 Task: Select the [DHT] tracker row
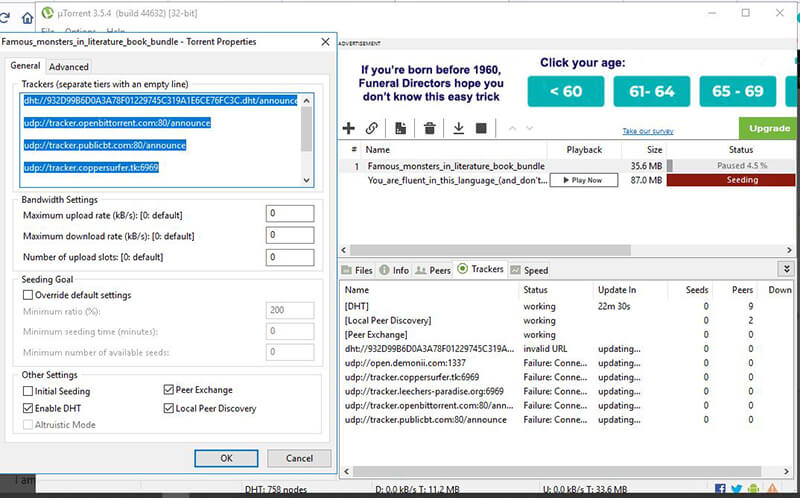(566, 306)
